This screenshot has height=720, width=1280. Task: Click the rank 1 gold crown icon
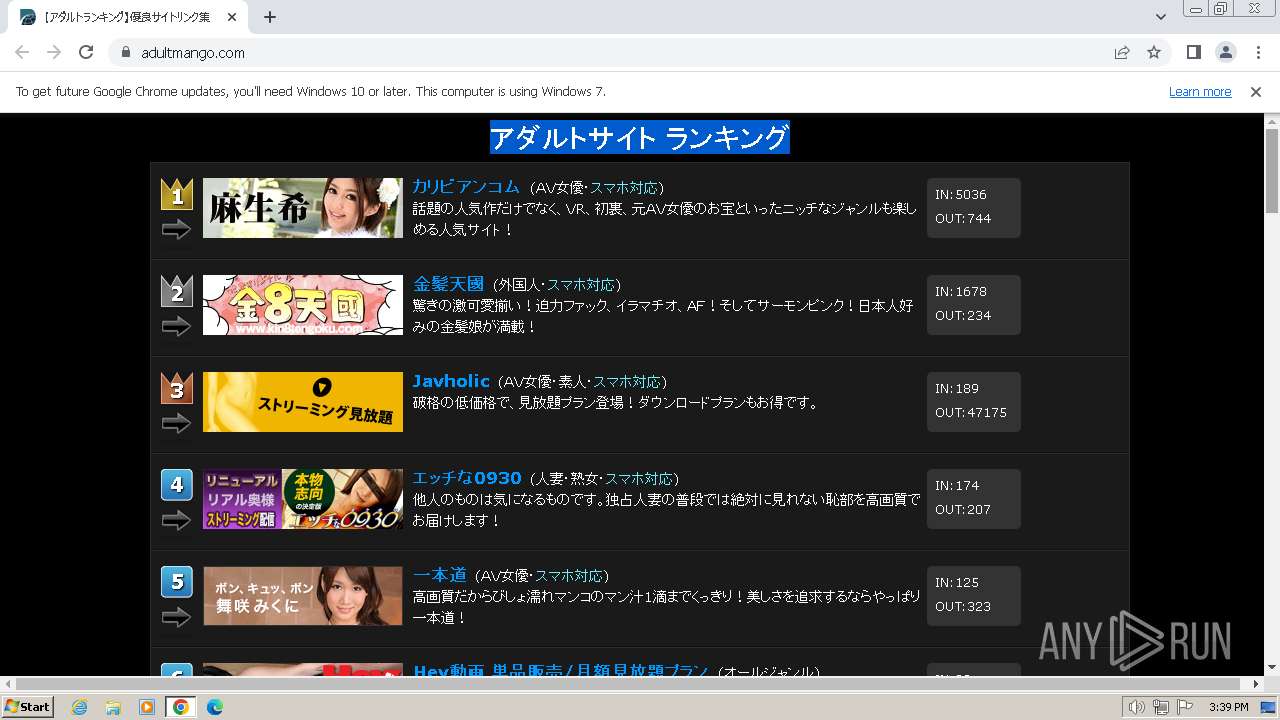pos(177,194)
